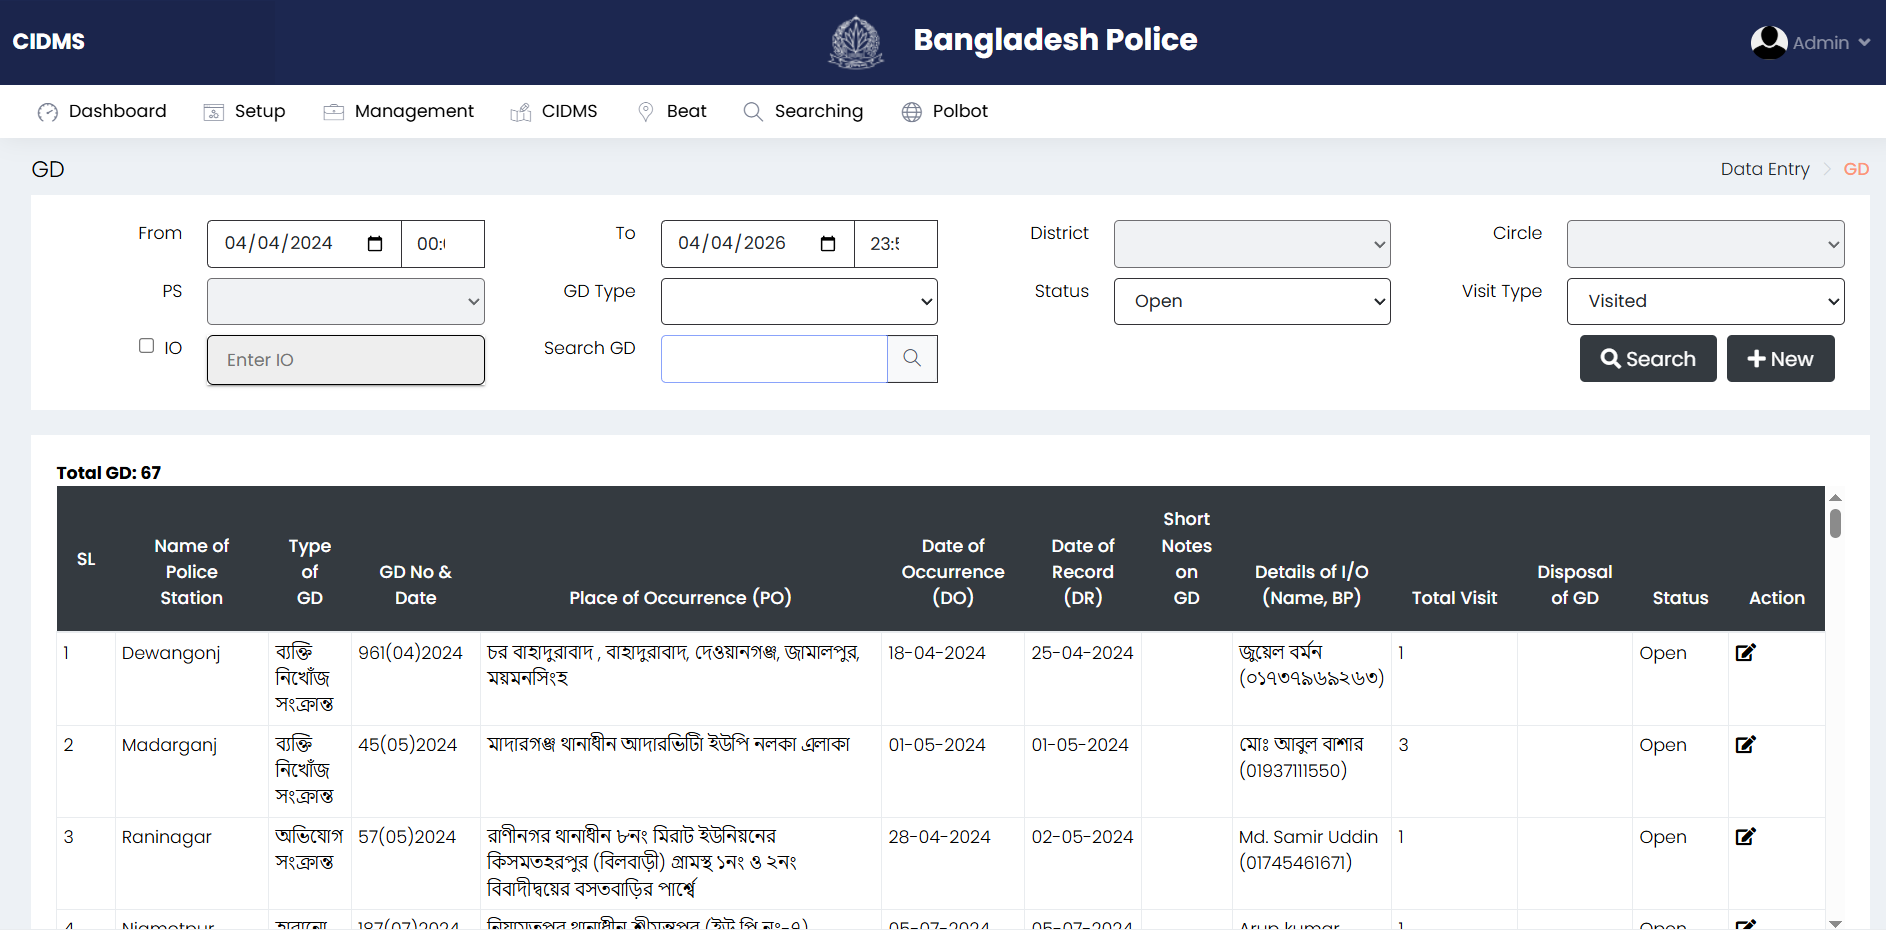
Task: Click the edit icon for Dewangonj row
Action: pyautogui.click(x=1745, y=653)
